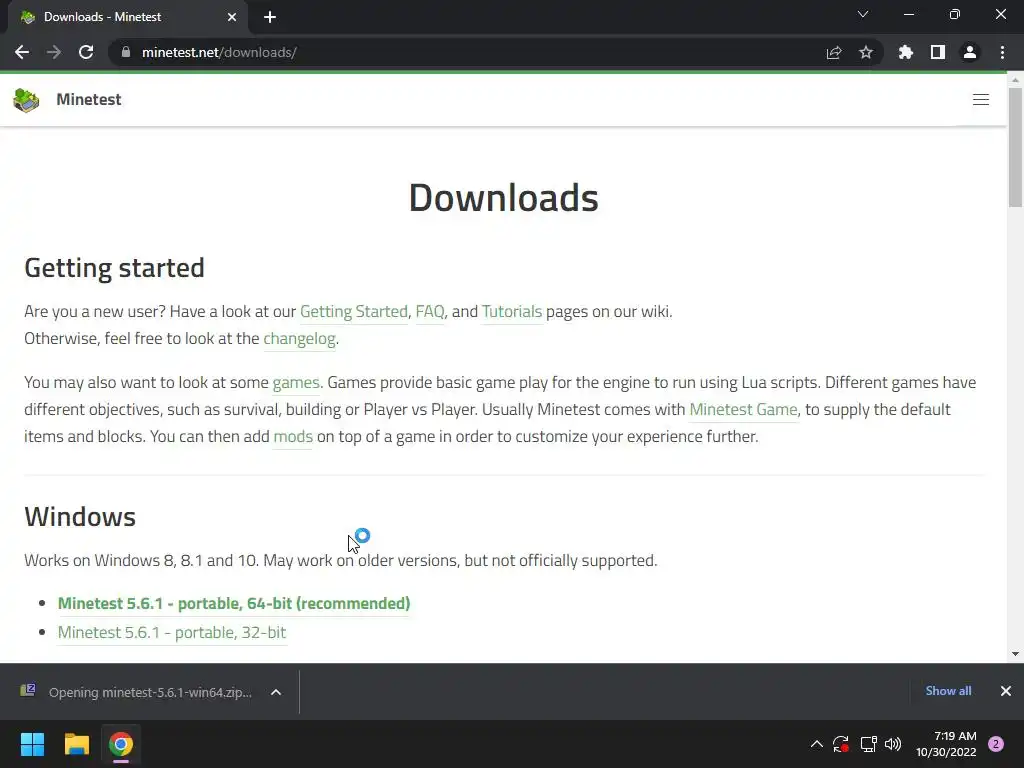Open the Tutorials link
The width and height of the screenshot is (1024, 768).
(x=512, y=312)
